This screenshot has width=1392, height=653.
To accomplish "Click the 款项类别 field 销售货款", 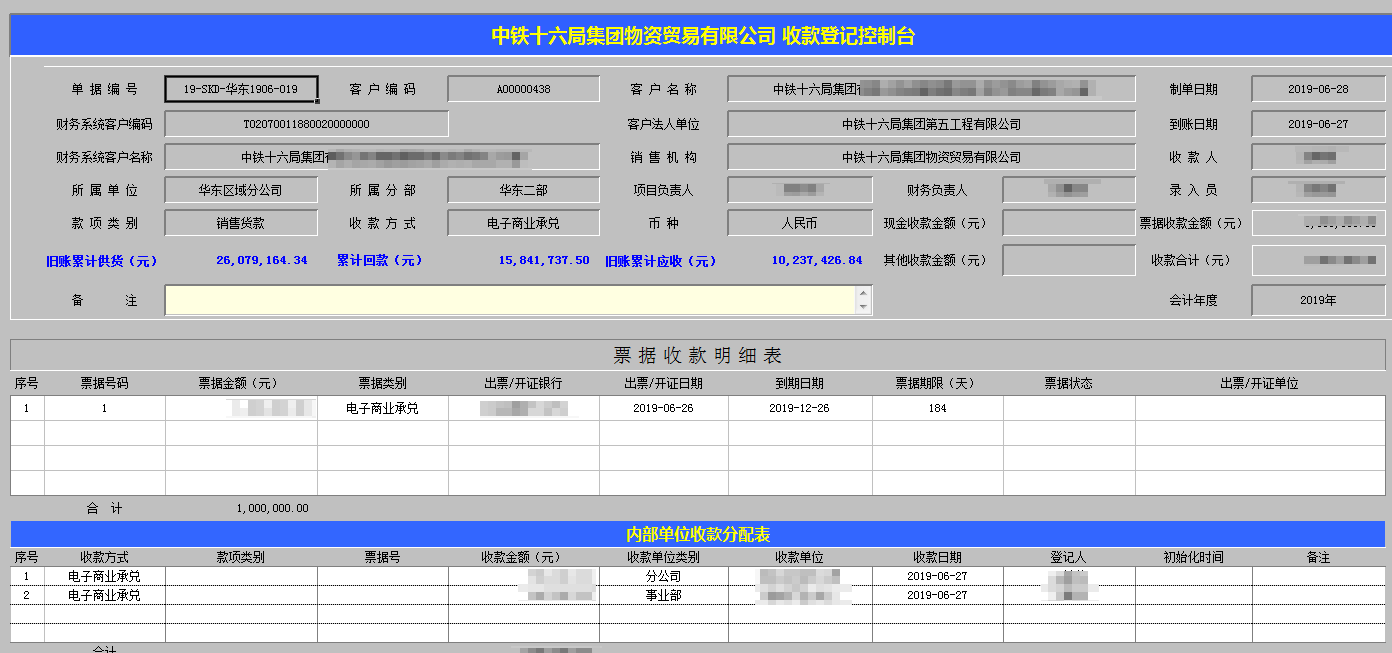I will [x=241, y=223].
